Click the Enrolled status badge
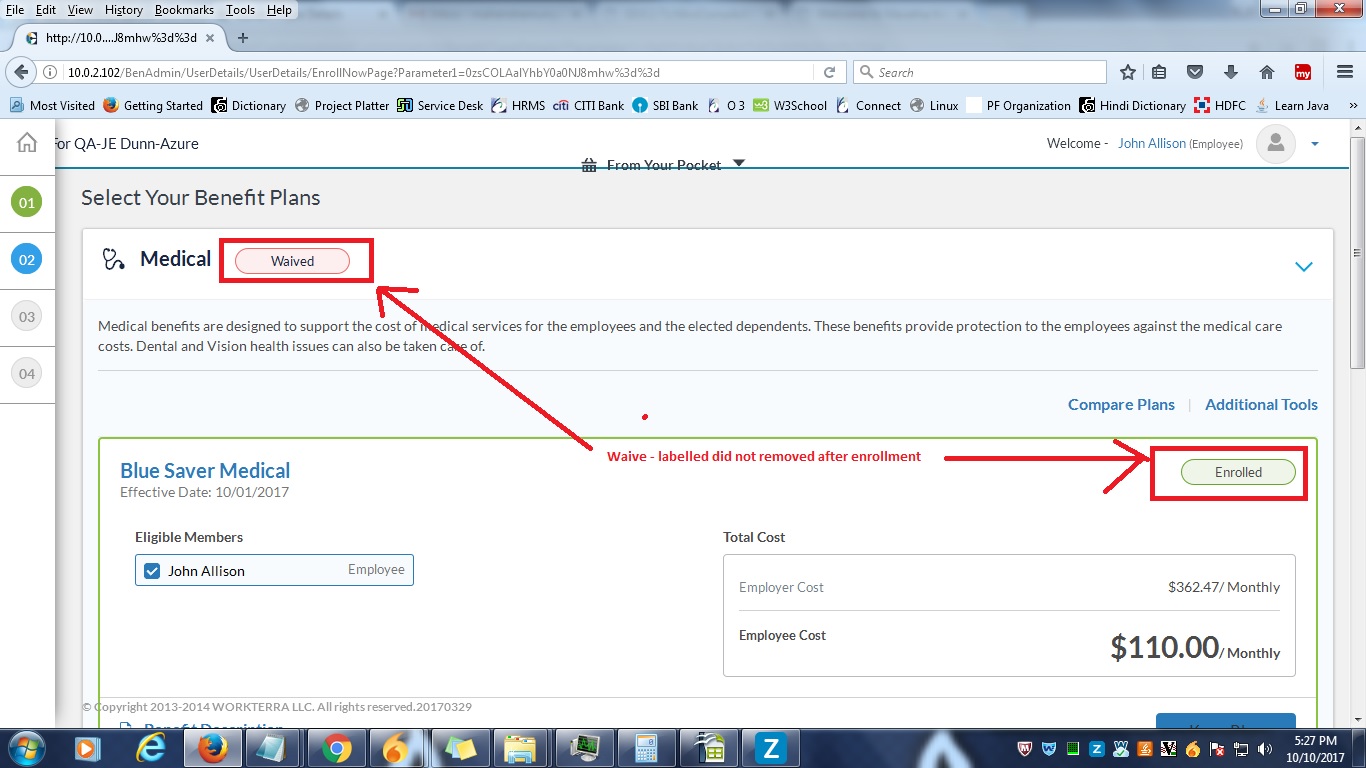This screenshot has width=1366, height=768. coord(1238,472)
